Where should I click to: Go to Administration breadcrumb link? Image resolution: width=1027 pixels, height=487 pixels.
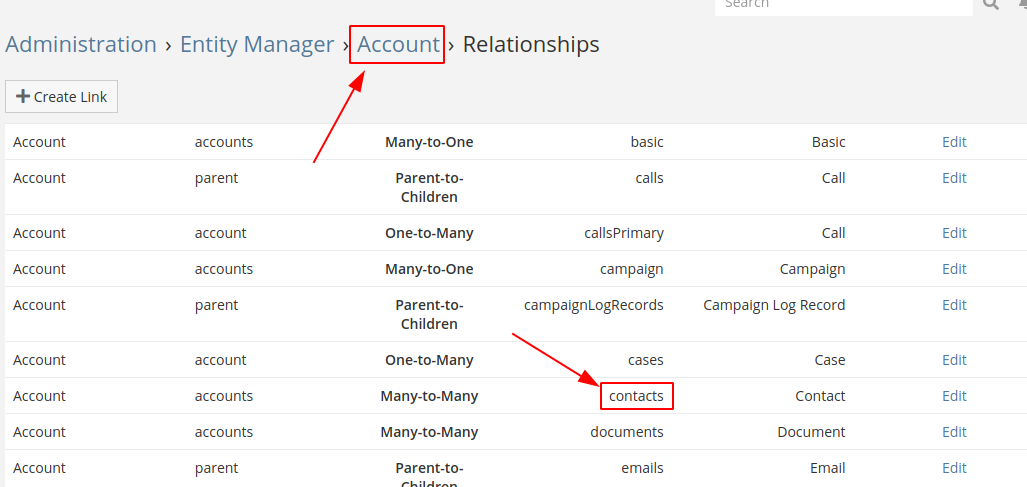point(81,45)
